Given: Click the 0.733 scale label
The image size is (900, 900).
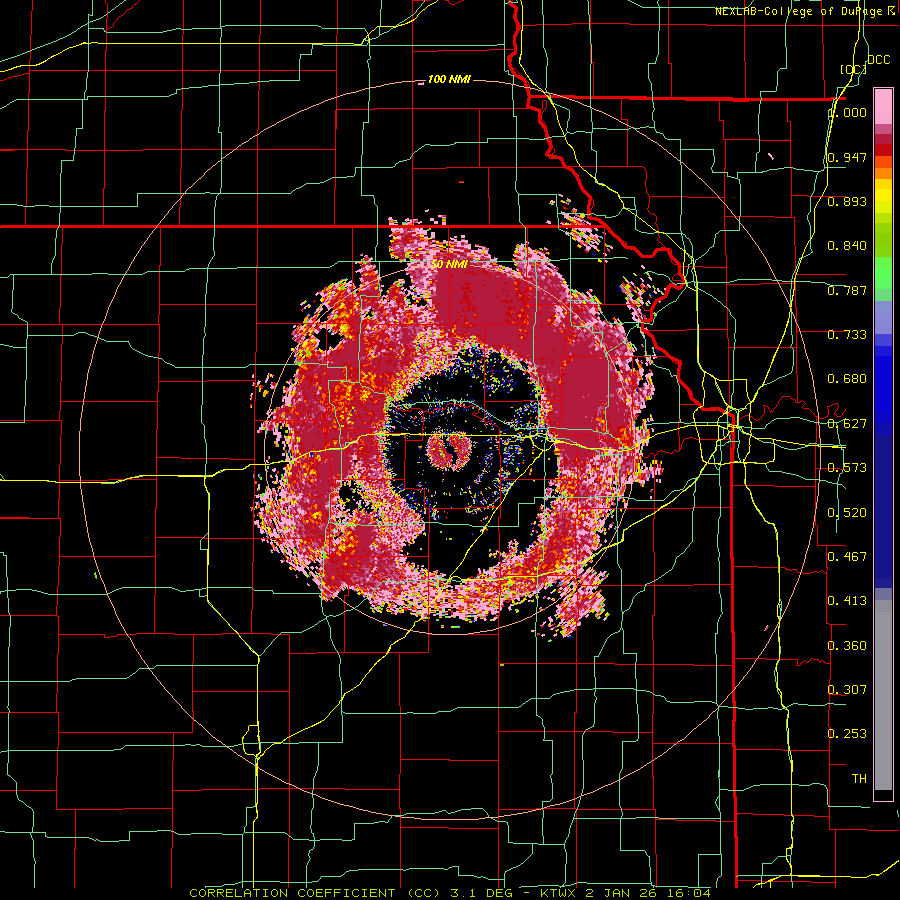Looking at the screenshot, I should click(847, 335).
